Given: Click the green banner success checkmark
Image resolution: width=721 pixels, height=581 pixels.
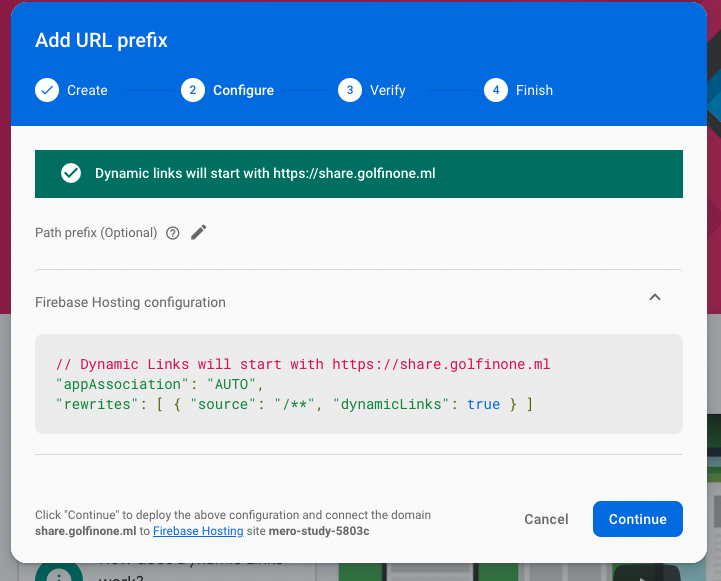Looking at the screenshot, I should (71, 173).
